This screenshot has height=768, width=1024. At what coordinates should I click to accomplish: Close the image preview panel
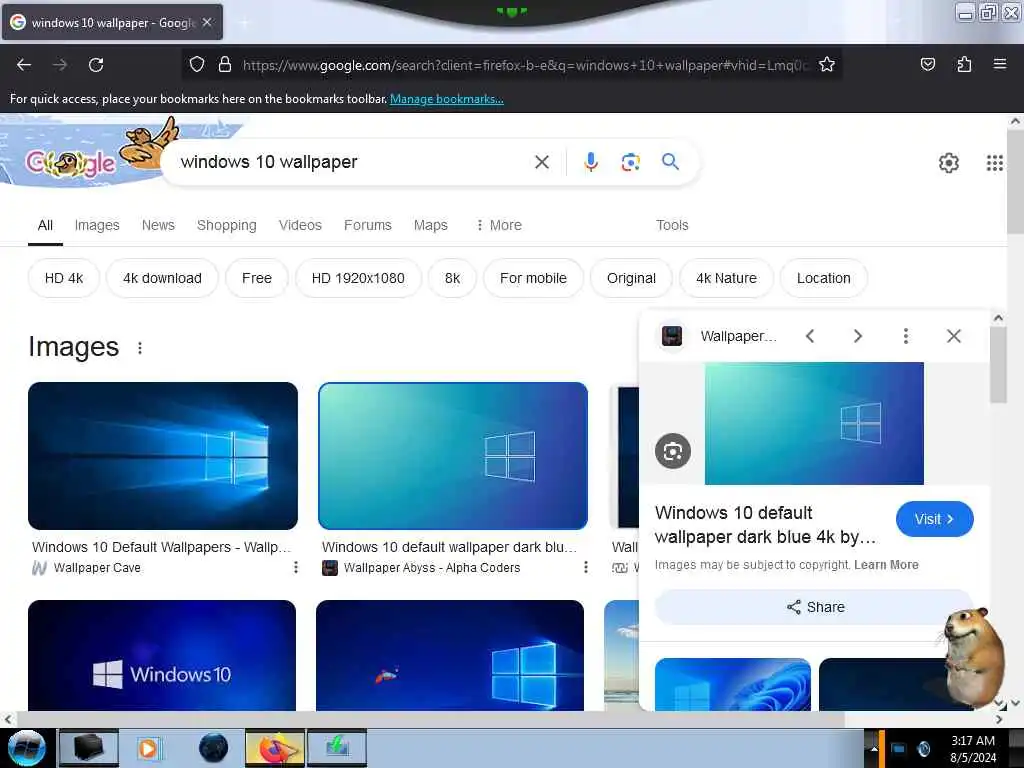pos(953,336)
